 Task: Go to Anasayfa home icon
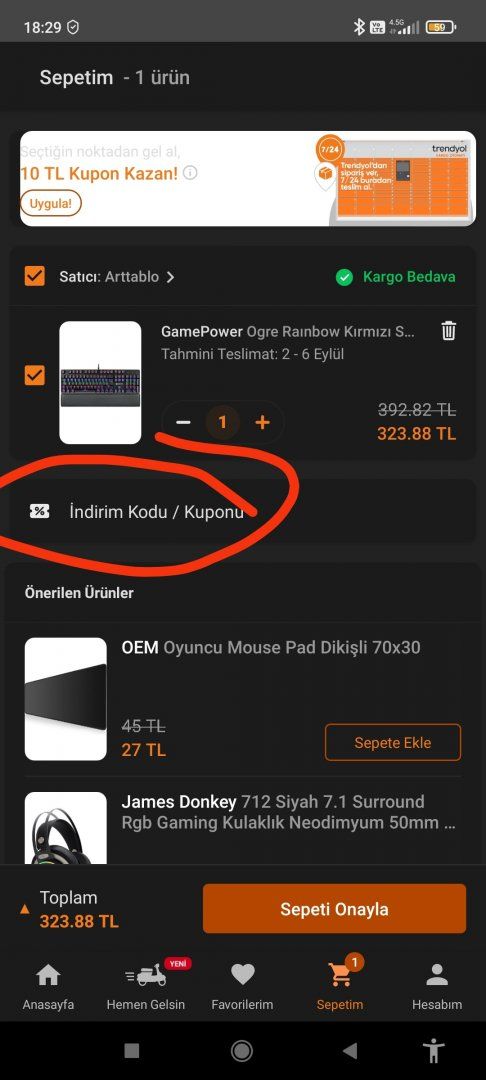(48, 975)
